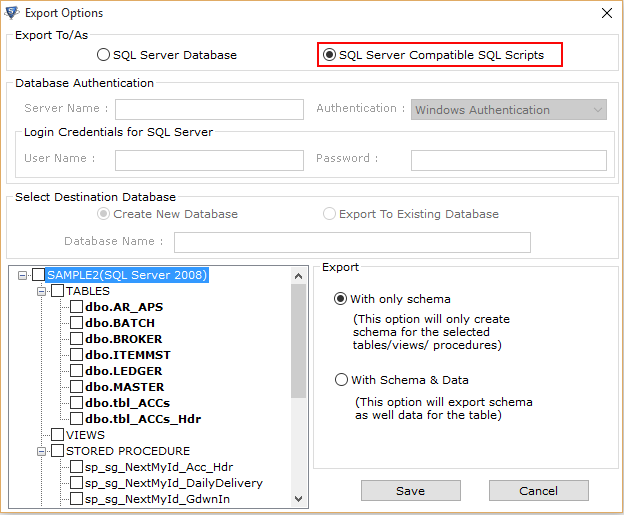The height and width of the screenshot is (515, 624).
Task: Collapse the SAMPLE2 database tree node
Action: pyautogui.click(x=23, y=275)
